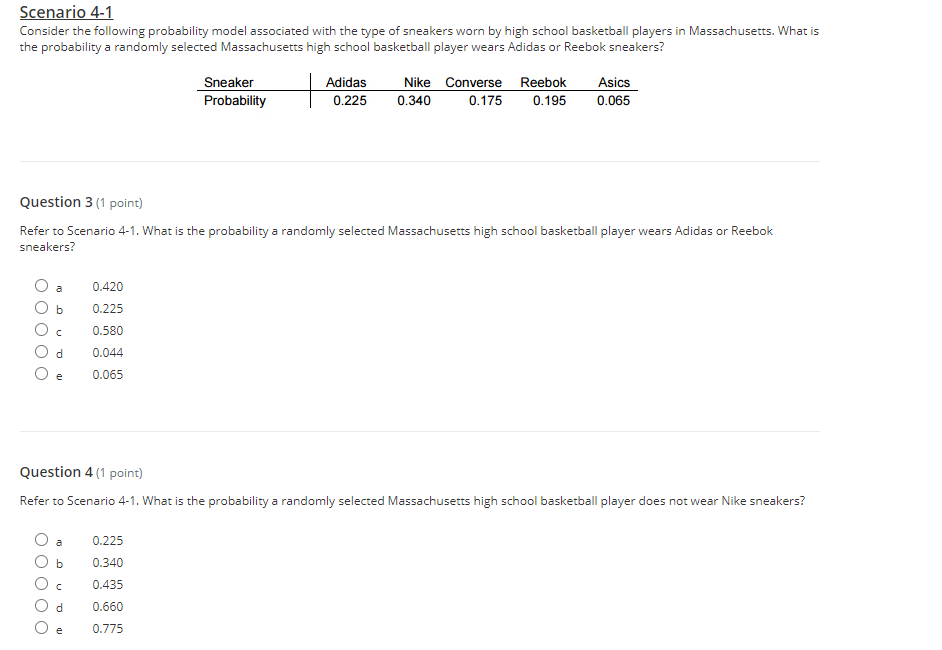Click the Adidas column header in the table
942x650 pixels.
(x=347, y=82)
